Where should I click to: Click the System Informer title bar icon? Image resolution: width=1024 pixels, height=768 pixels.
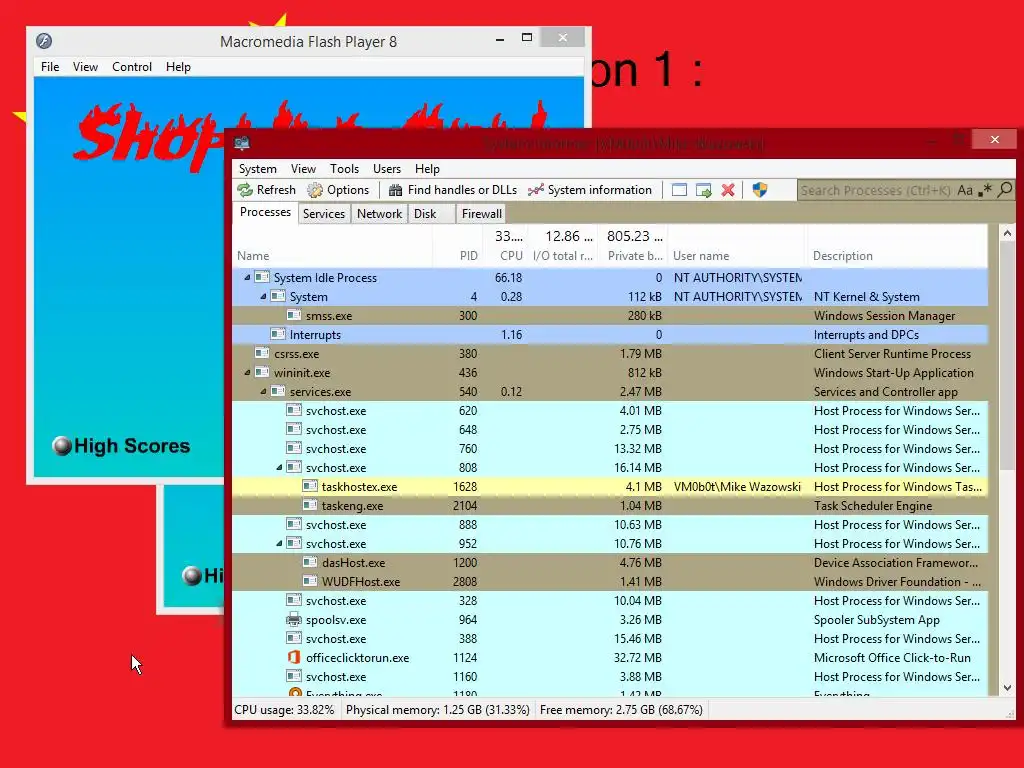(x=242, y=142)
